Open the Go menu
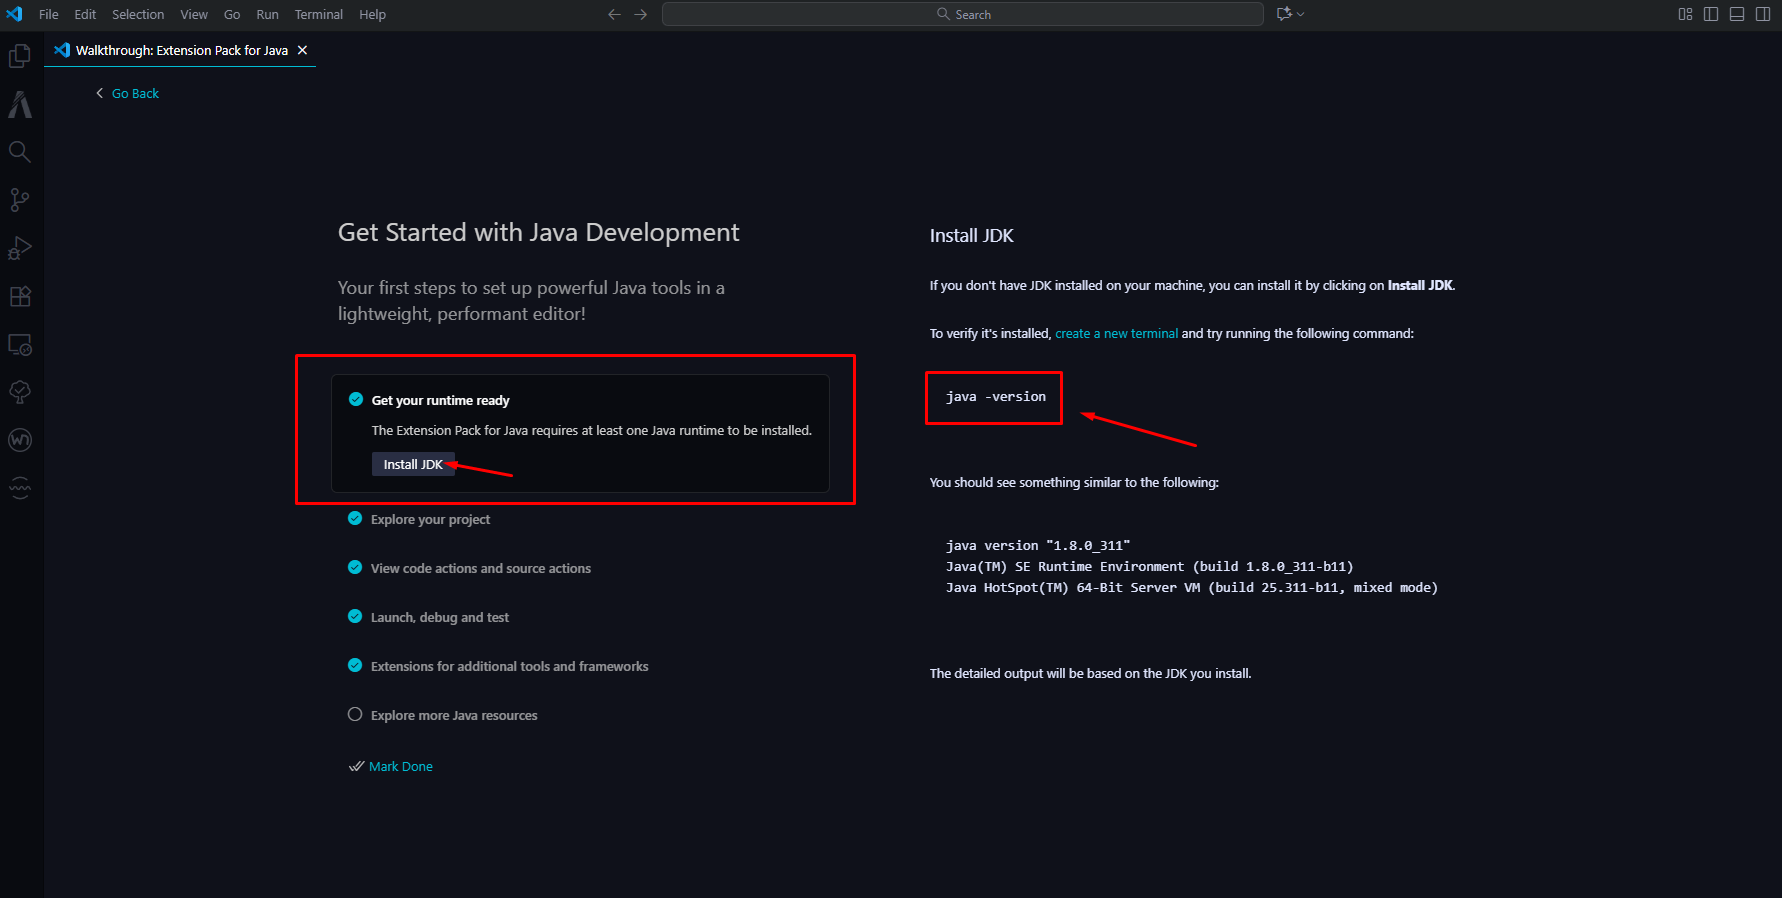The width and height of the screenshot is (1782, 898). point(232,14)
